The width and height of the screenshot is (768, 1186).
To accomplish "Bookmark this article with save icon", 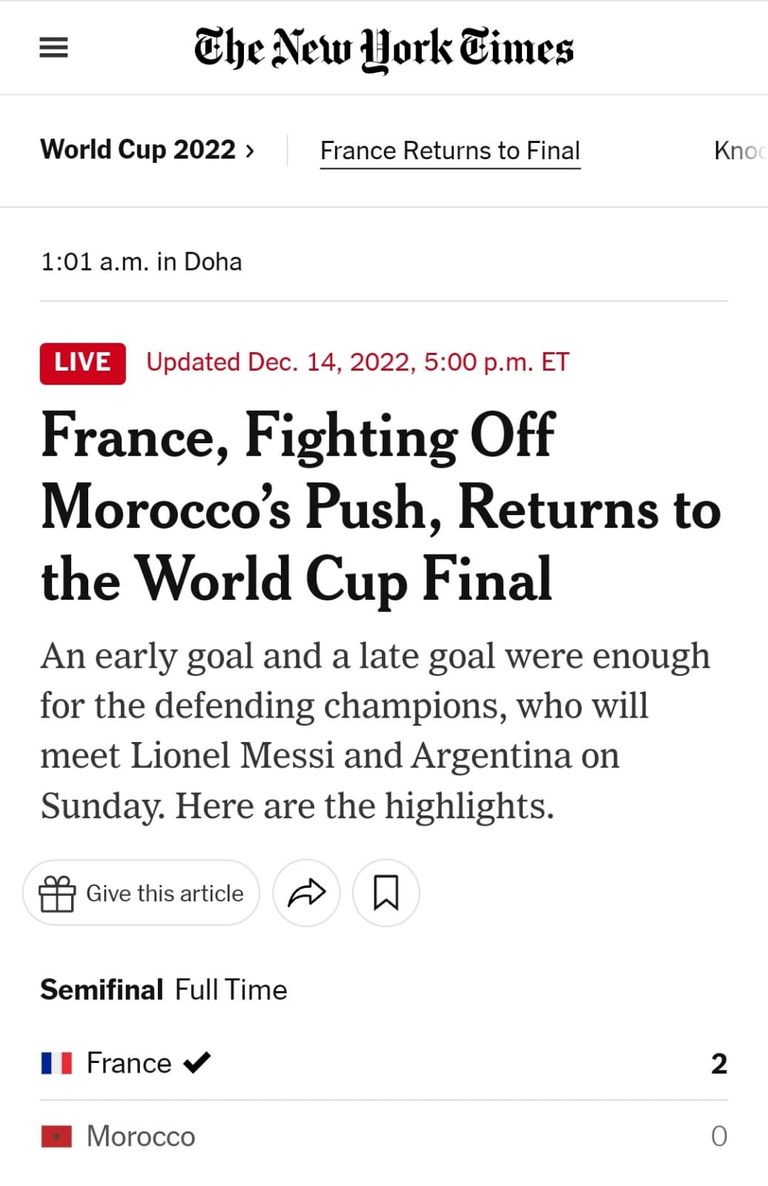I will click(x=386, y=893).
